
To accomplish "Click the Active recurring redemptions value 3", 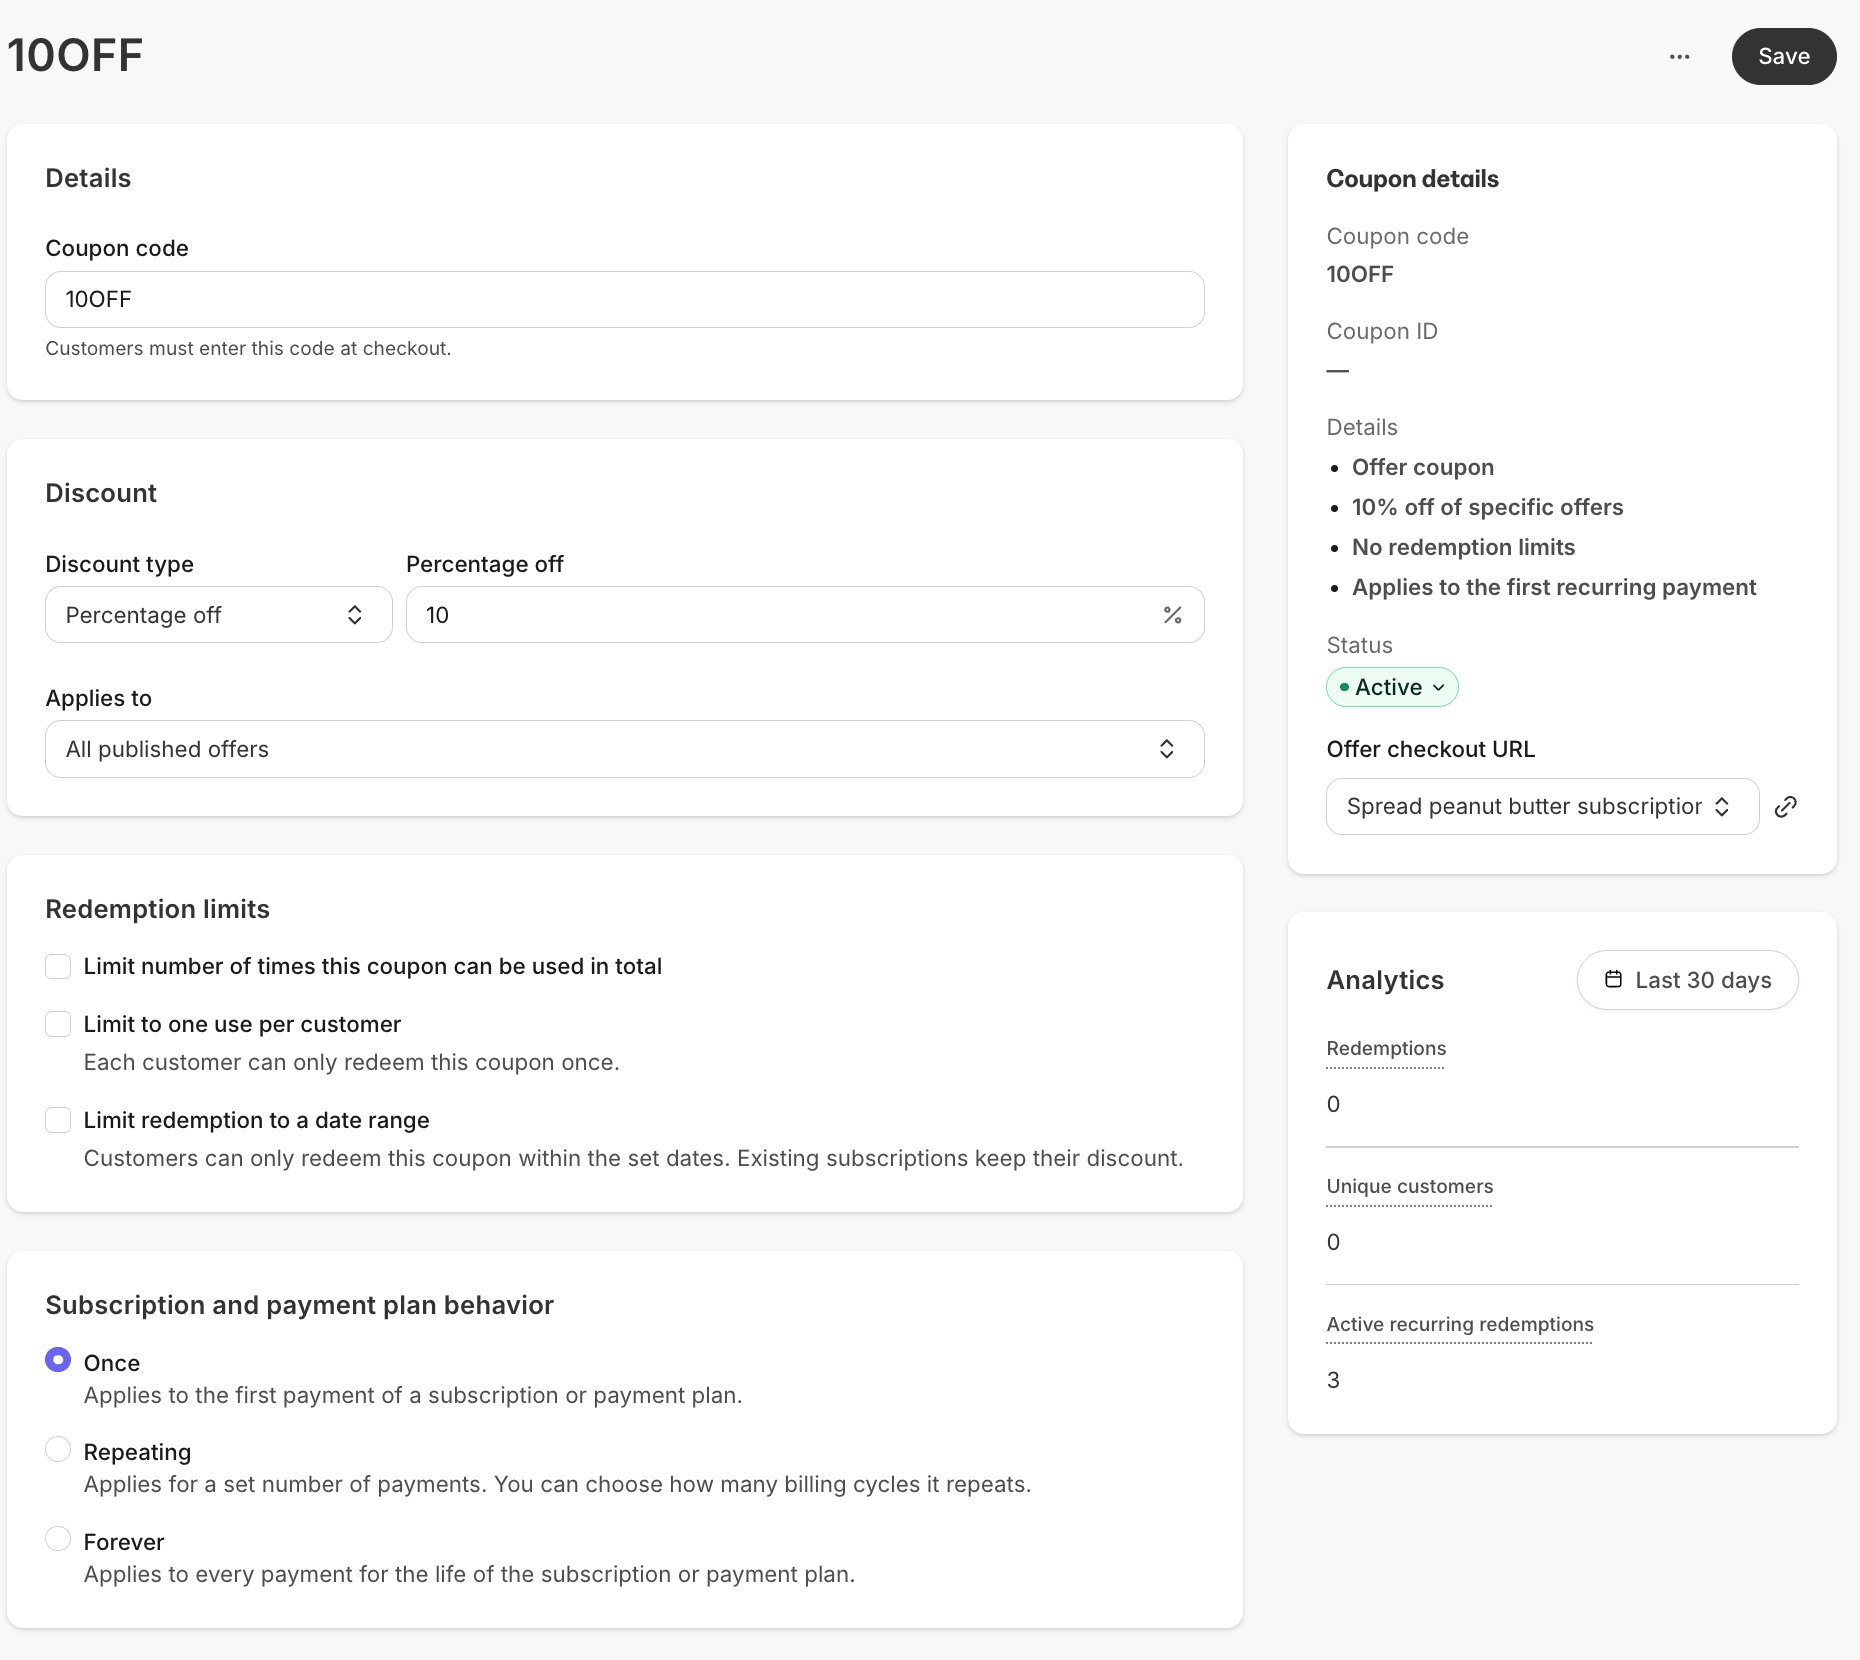I will [x=1333, y=1381].
